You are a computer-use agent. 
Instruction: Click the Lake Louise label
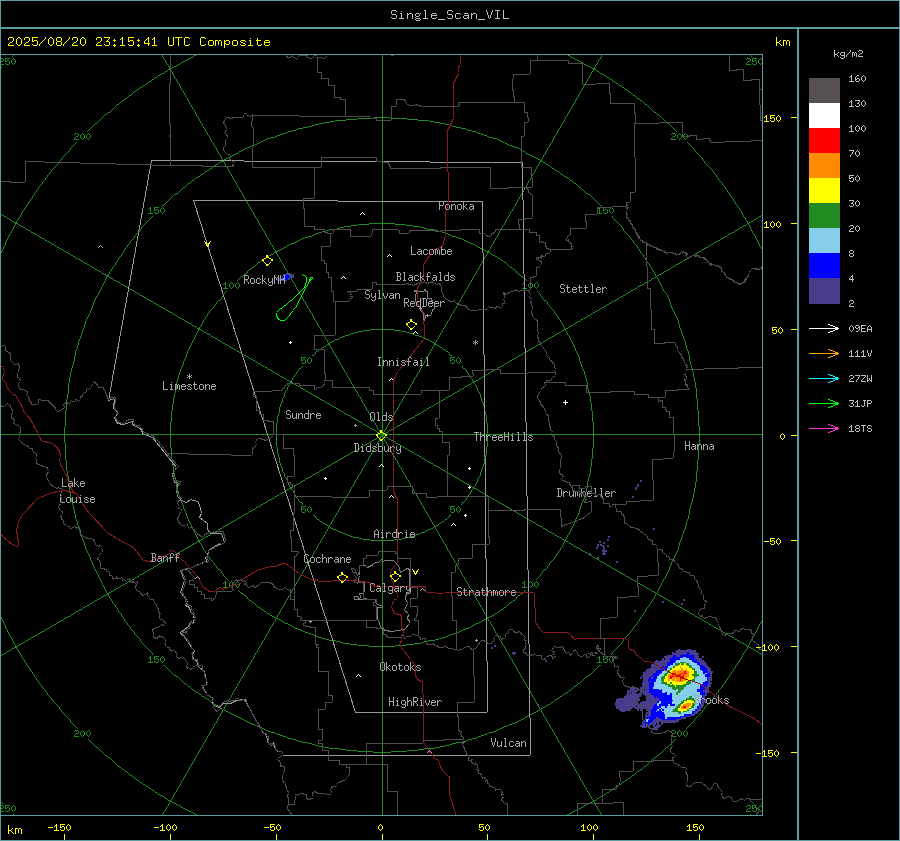(x=77, y=491)
